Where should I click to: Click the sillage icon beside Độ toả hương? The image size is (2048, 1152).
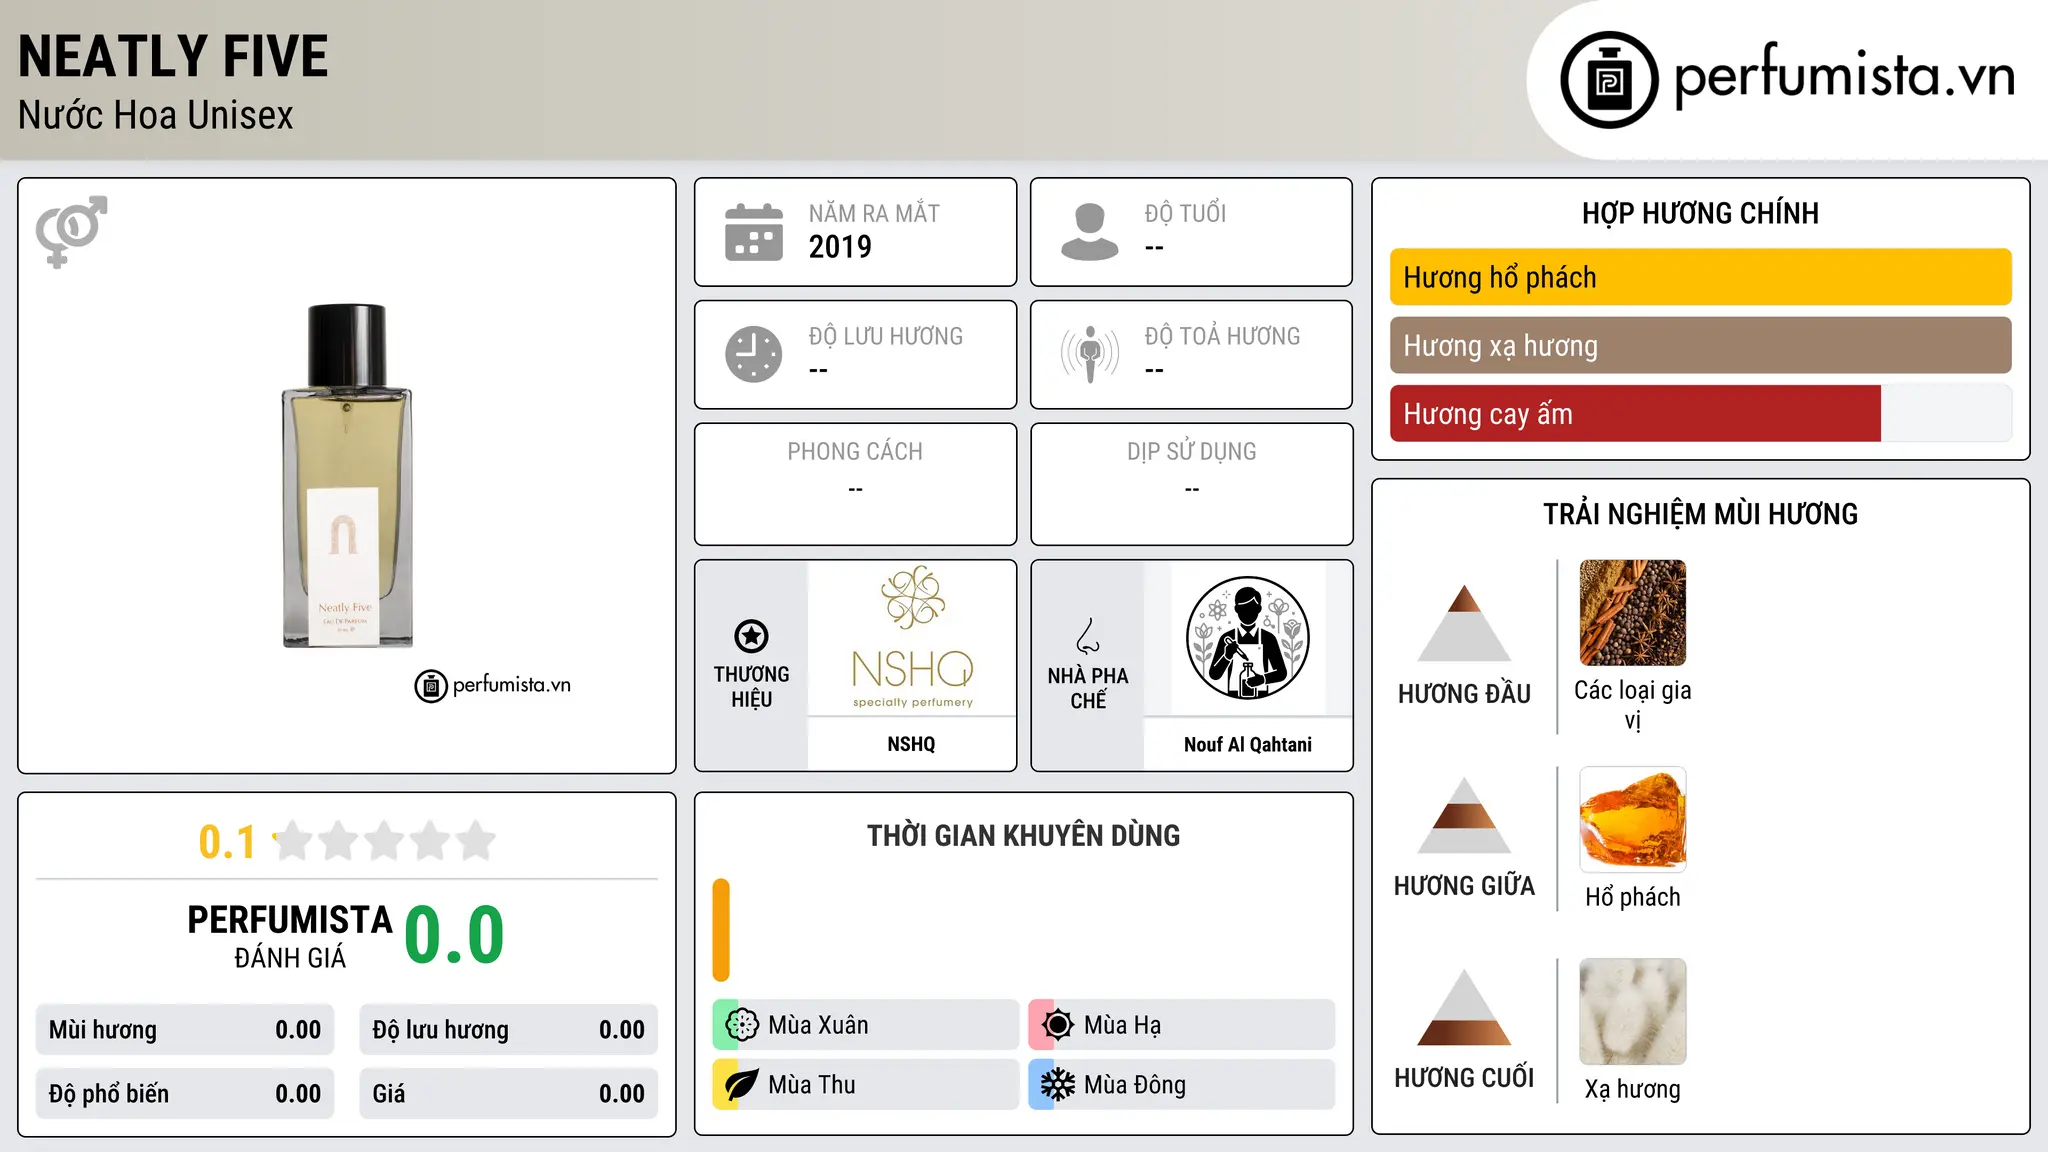click(1090, 354)
